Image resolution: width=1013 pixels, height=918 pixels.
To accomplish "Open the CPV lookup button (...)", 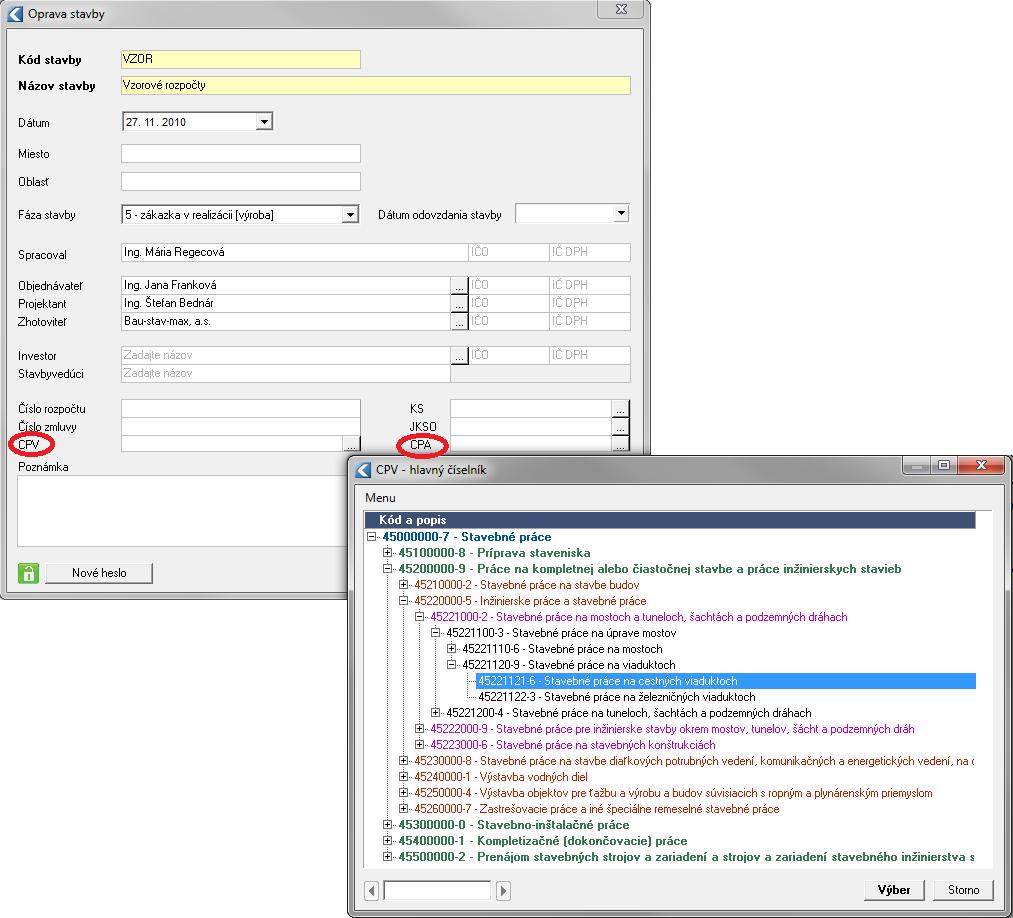I will [351, 444].
